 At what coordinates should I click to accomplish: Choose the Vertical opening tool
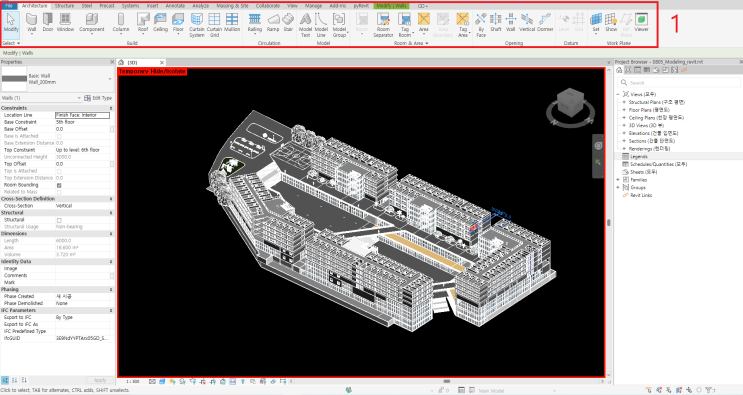point(527,22)
